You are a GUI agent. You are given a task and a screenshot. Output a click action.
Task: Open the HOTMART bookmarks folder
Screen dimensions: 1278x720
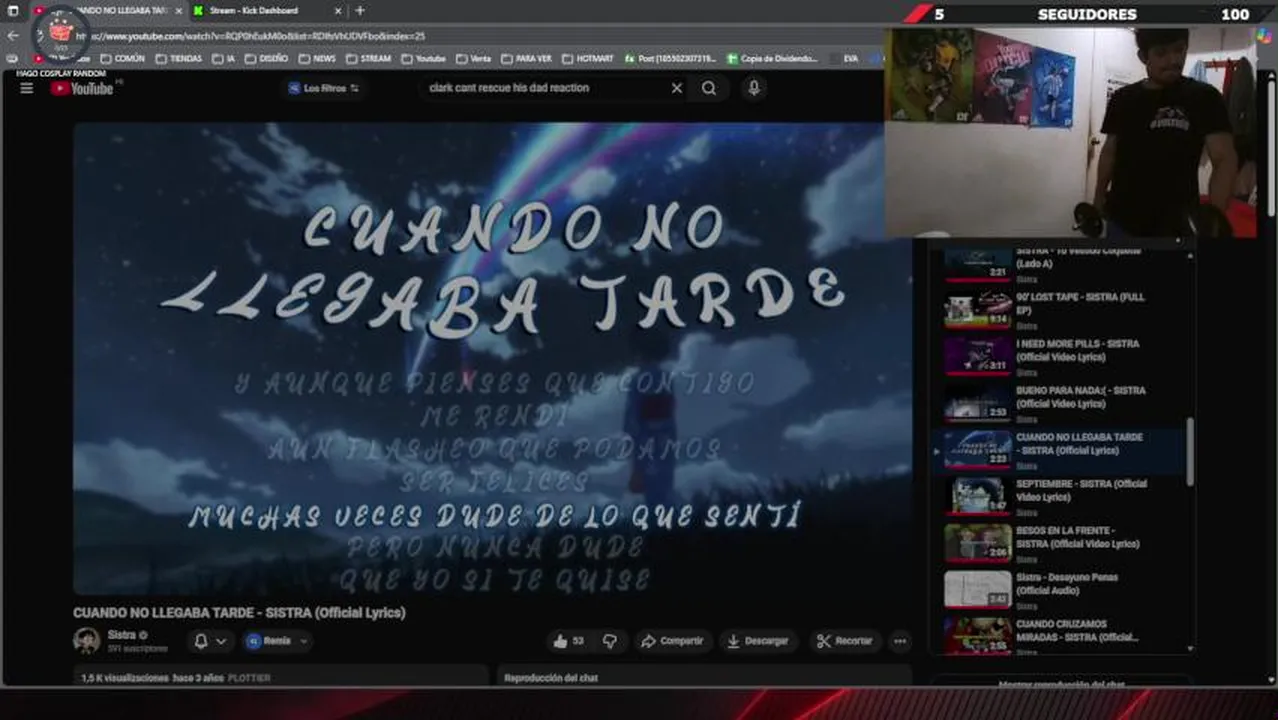588,59
